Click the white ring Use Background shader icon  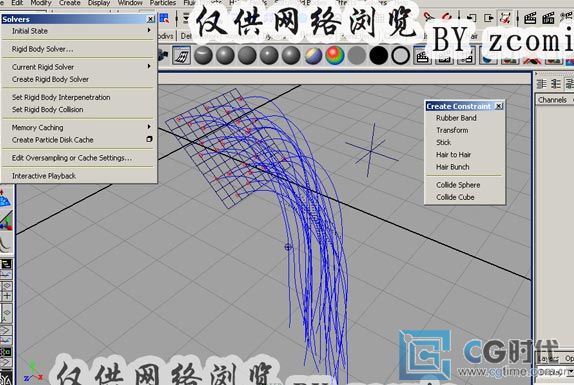[400, 56]
